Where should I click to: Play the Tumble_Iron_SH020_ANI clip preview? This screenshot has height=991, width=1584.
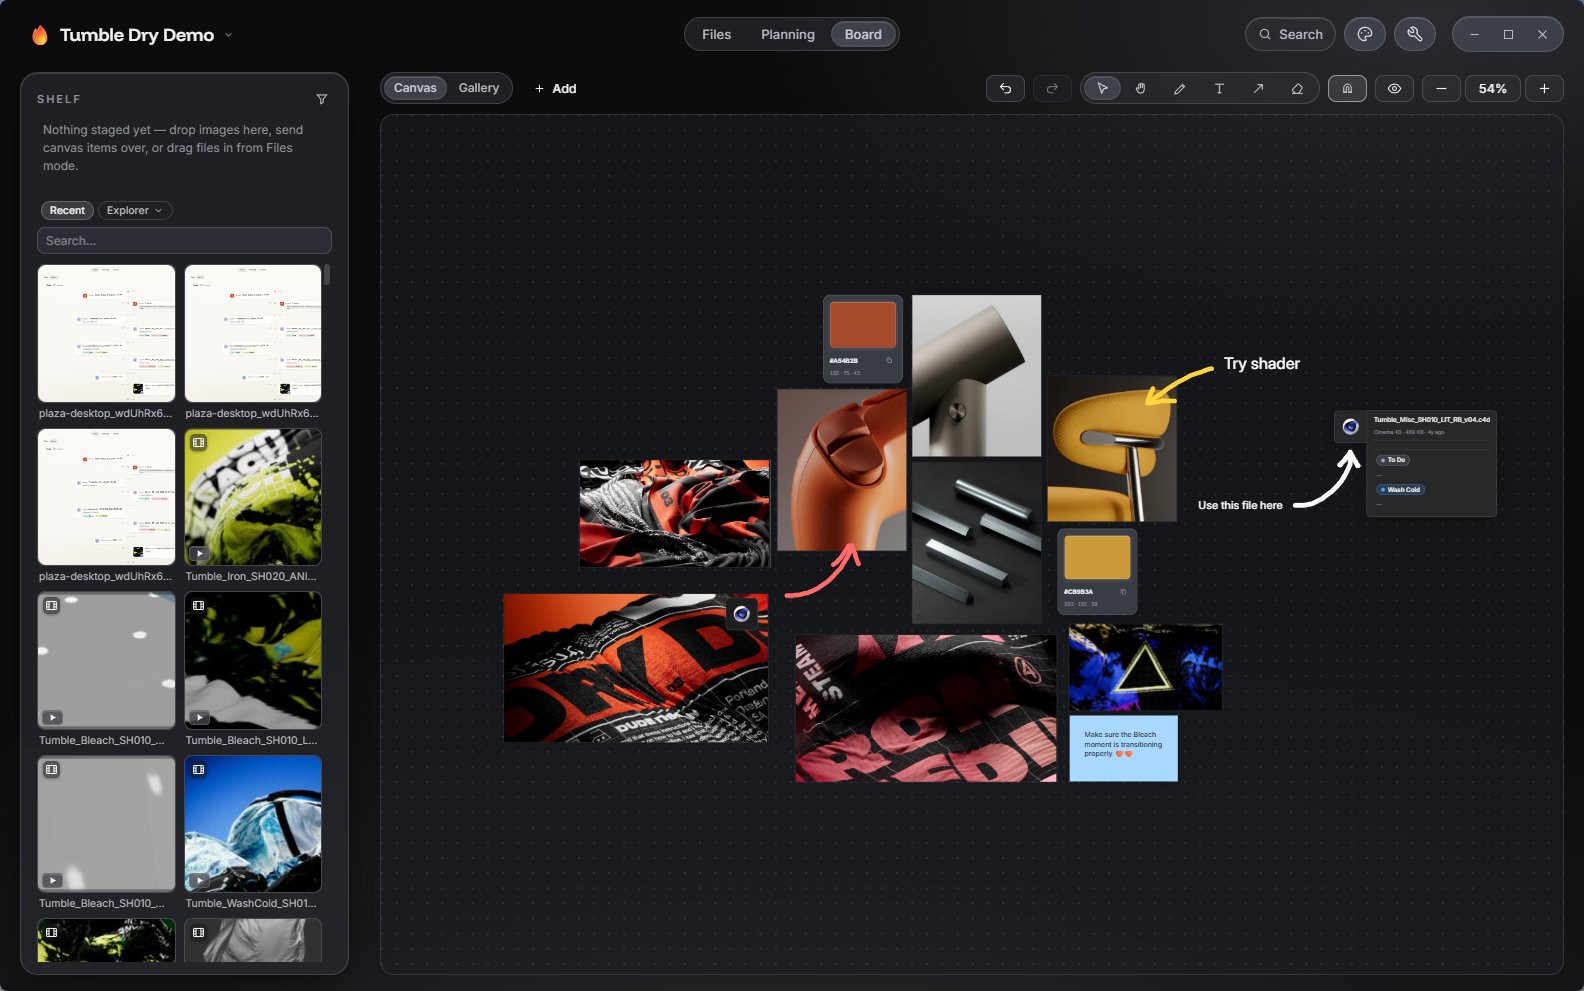(x=199, y=554)
